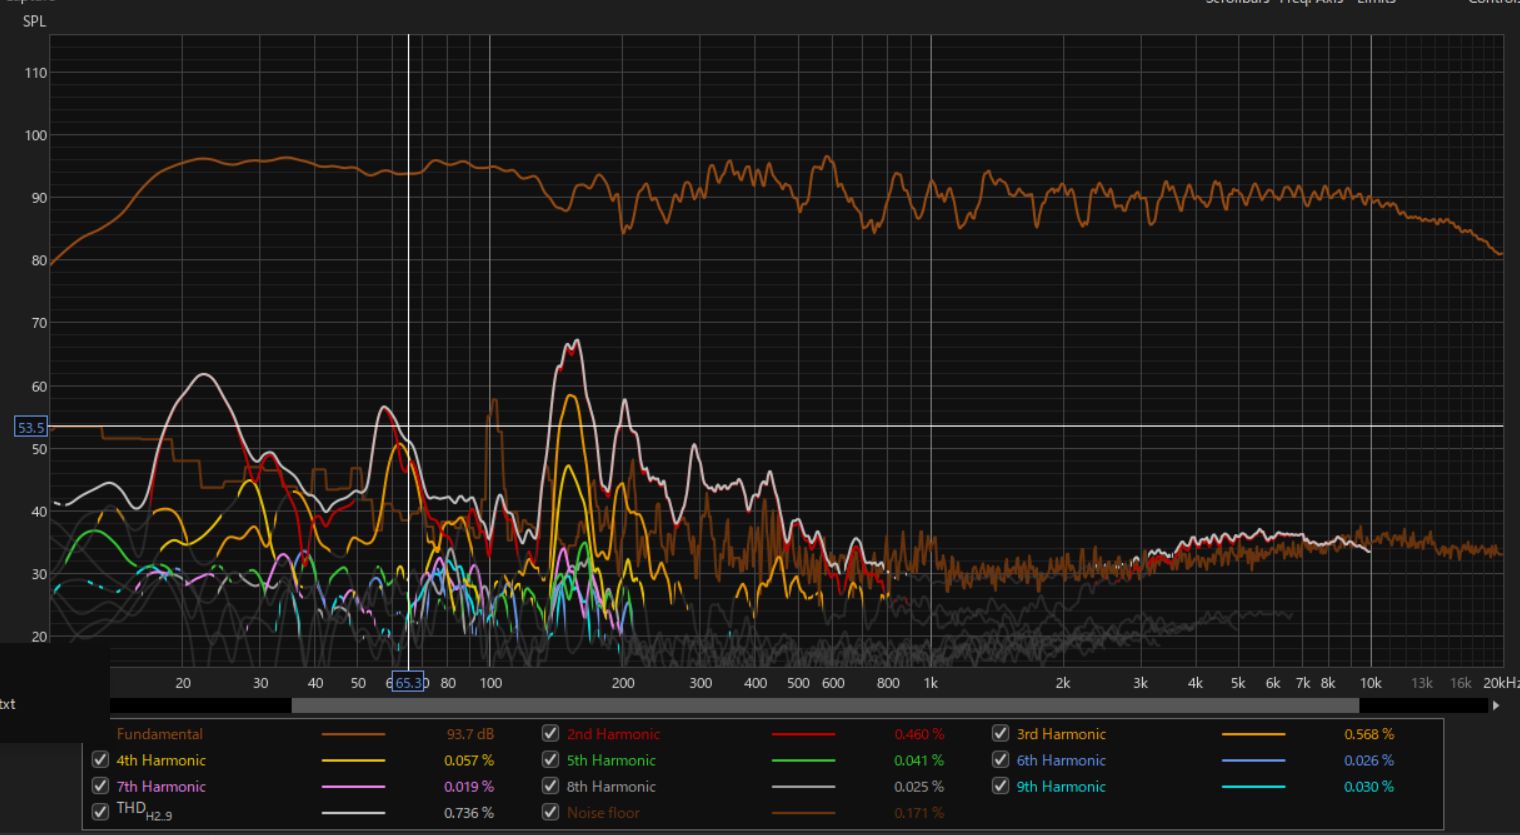Click the red 2nd Harmonic line swatch
Screen dimensions: 1520x835
[803, 734]
